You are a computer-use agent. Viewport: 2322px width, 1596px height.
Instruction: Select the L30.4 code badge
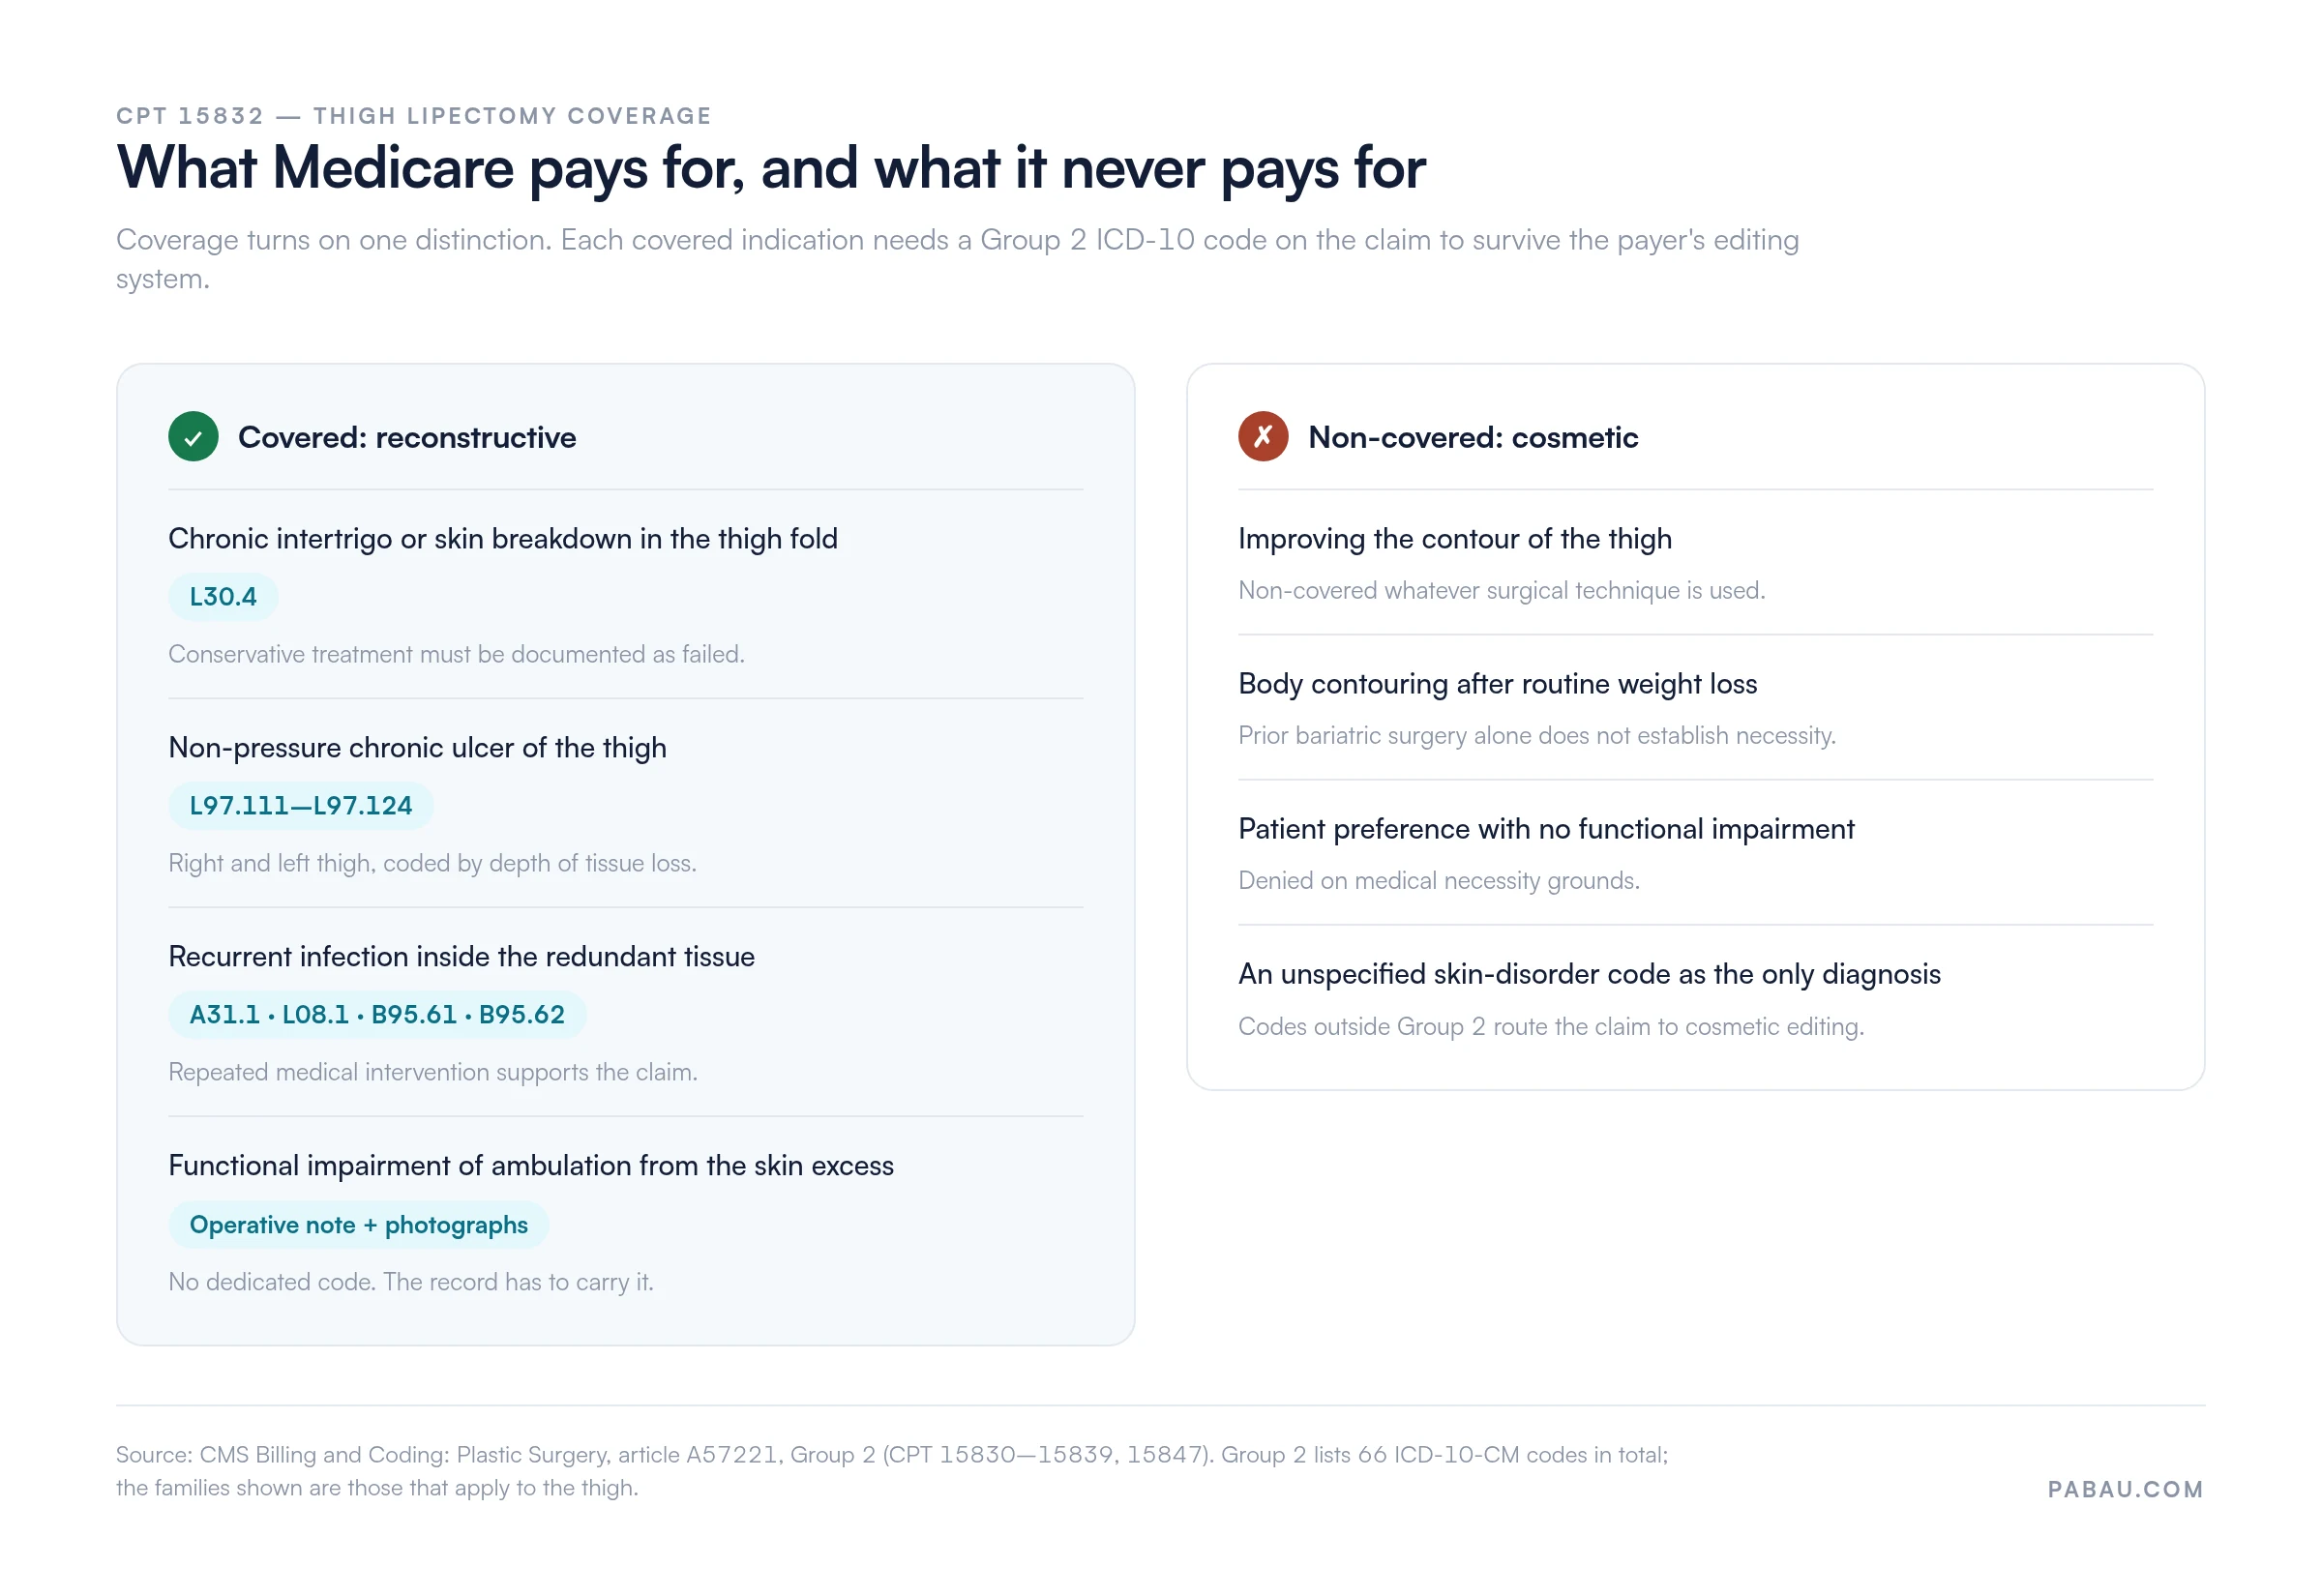(x=223, y=597)
